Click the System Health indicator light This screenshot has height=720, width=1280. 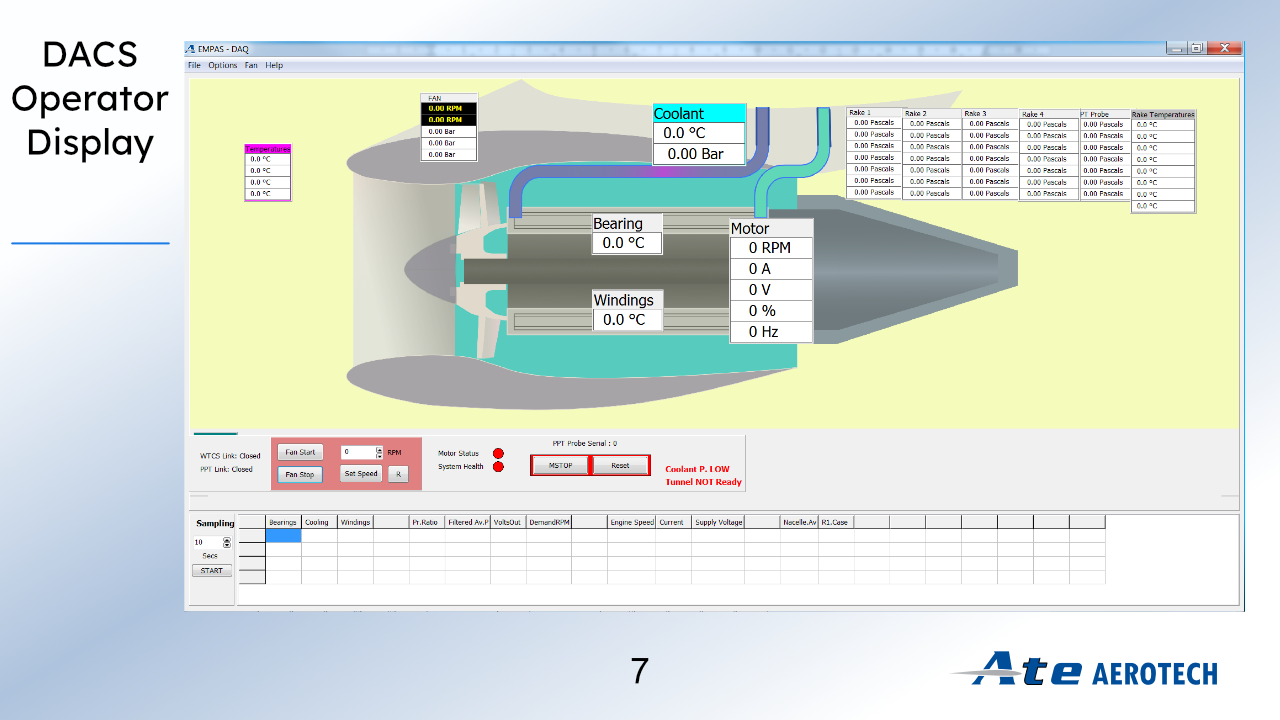(x=498, y=466)
